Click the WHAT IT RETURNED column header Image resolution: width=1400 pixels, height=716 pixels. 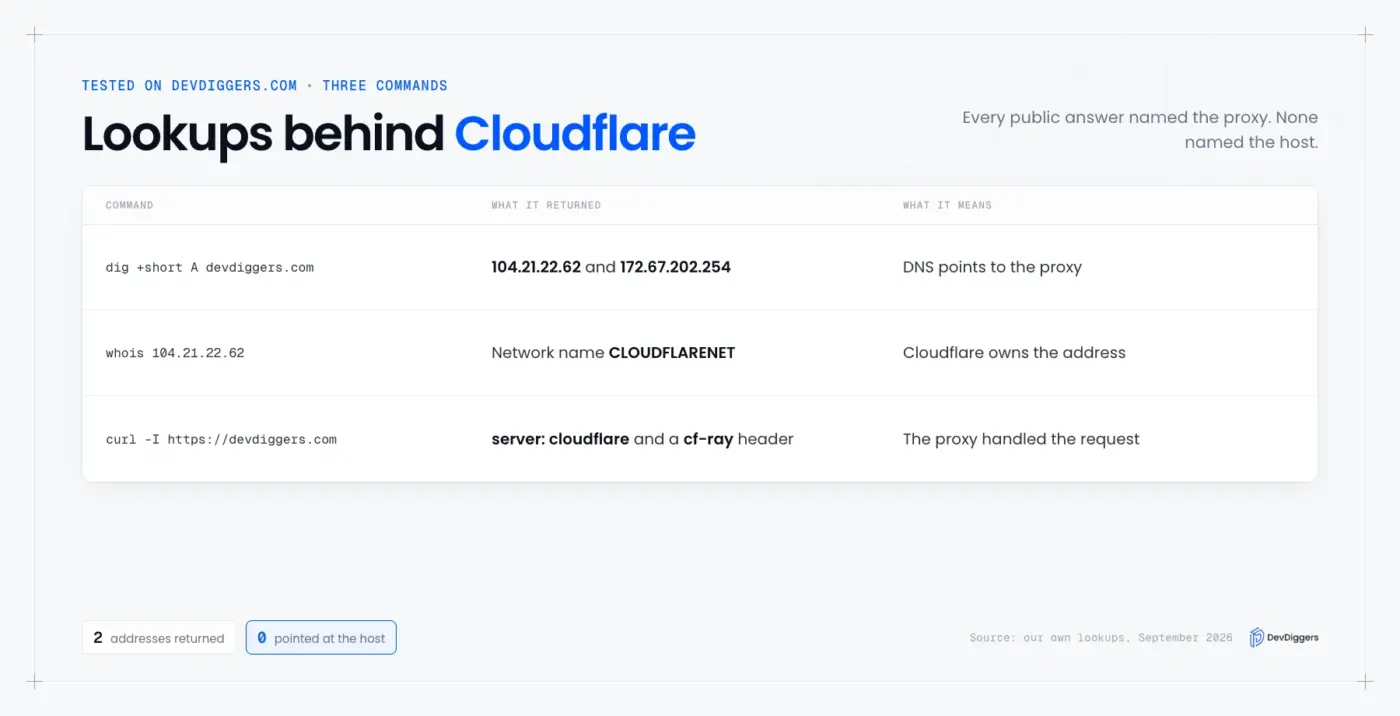(546, 205)
